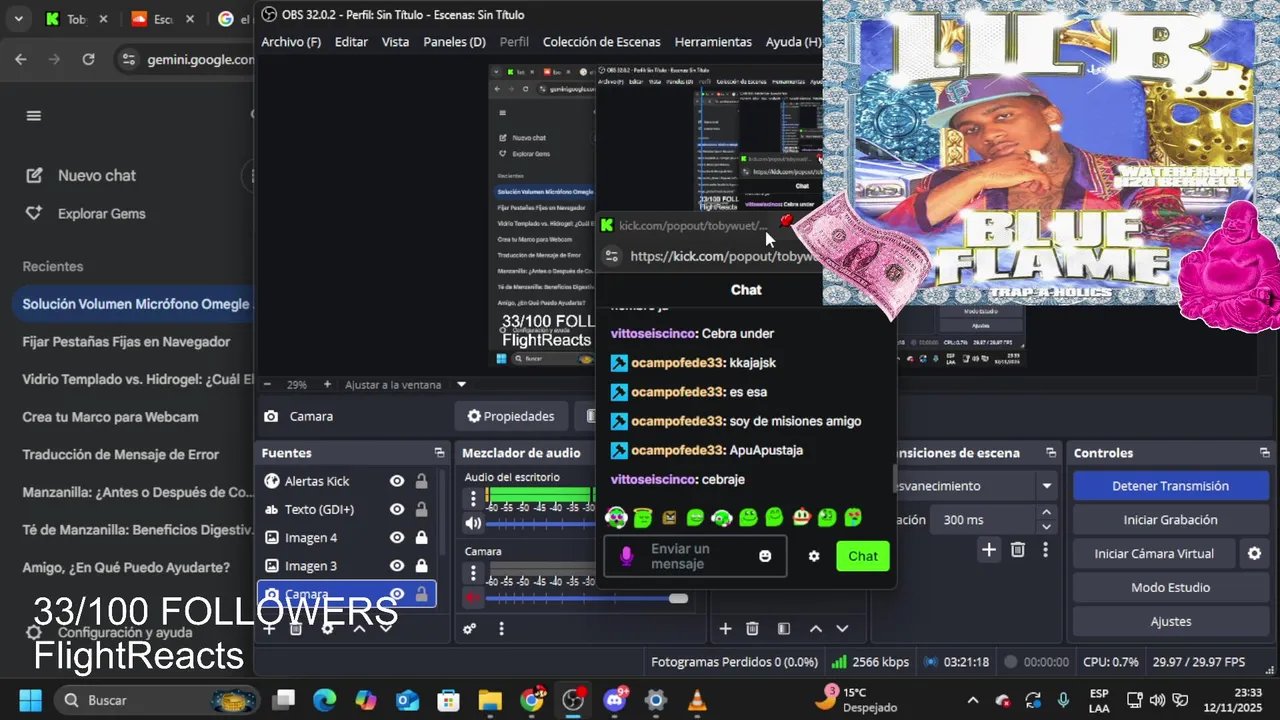Increase transition duration with up arrow
The width and height of the screenshot is (1280, 720).
coord(1046,513)
